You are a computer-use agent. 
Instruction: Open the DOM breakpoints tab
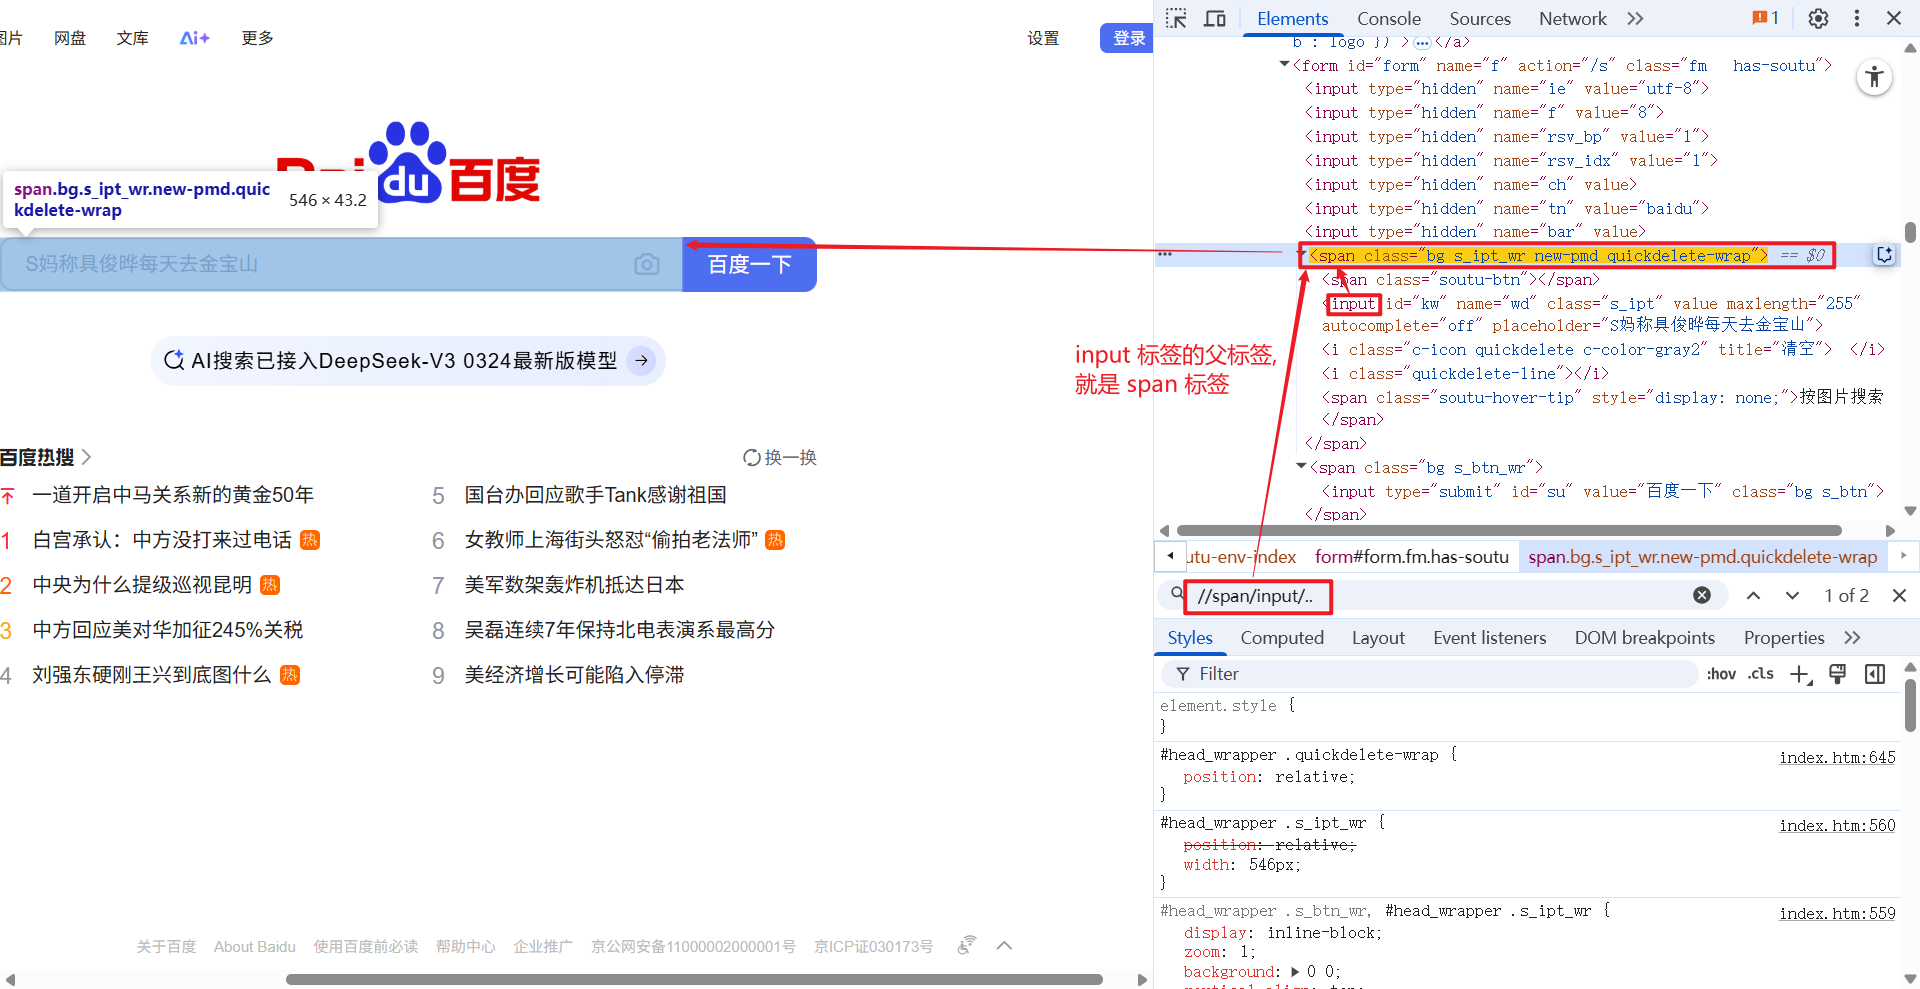(x=1644, y=637)
